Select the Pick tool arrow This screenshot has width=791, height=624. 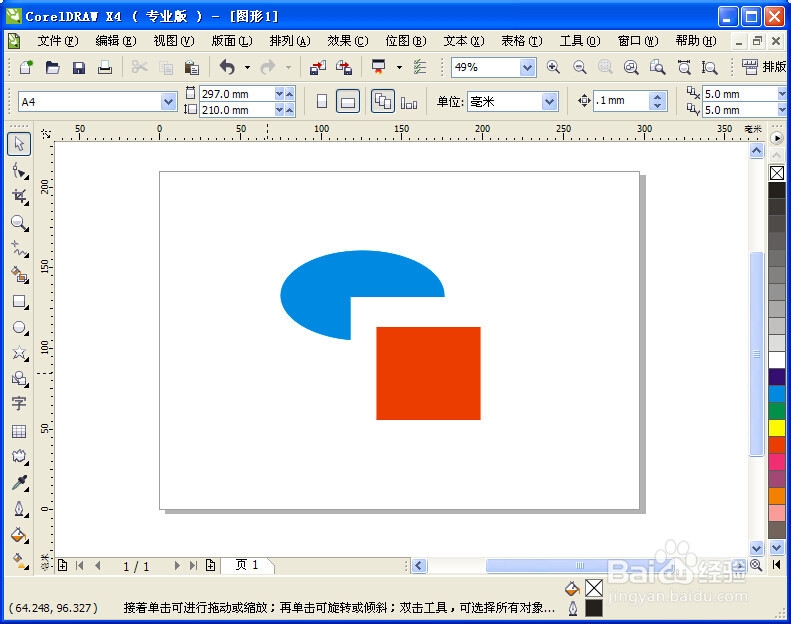pos(19,144)
